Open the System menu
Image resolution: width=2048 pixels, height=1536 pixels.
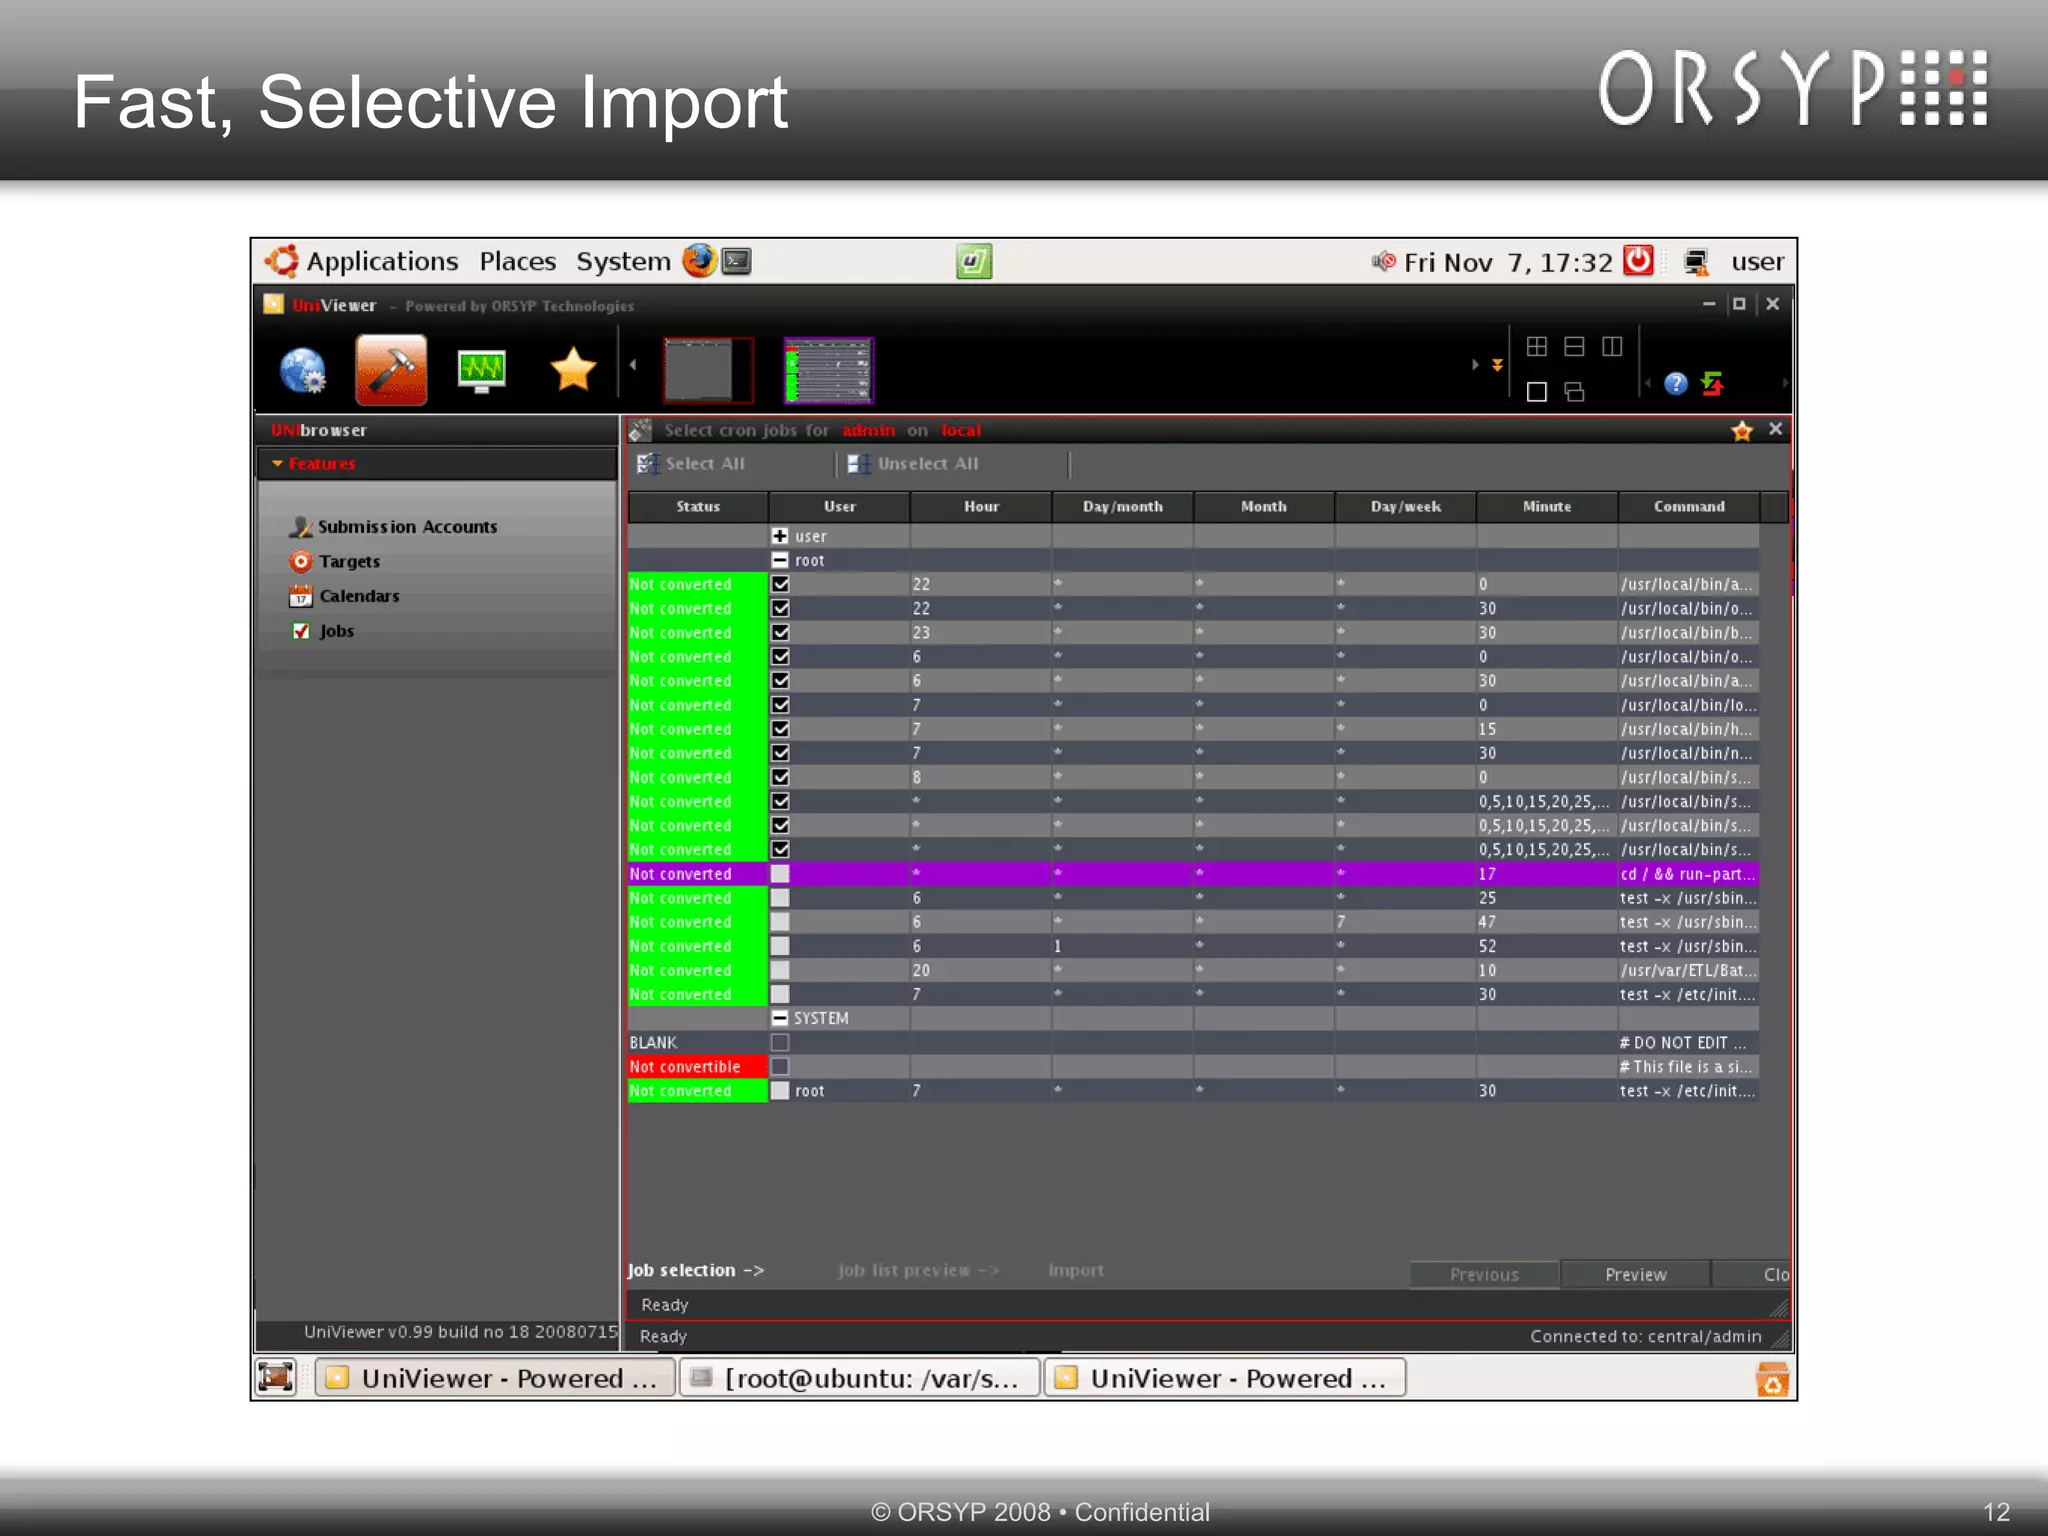click(623, 262)
